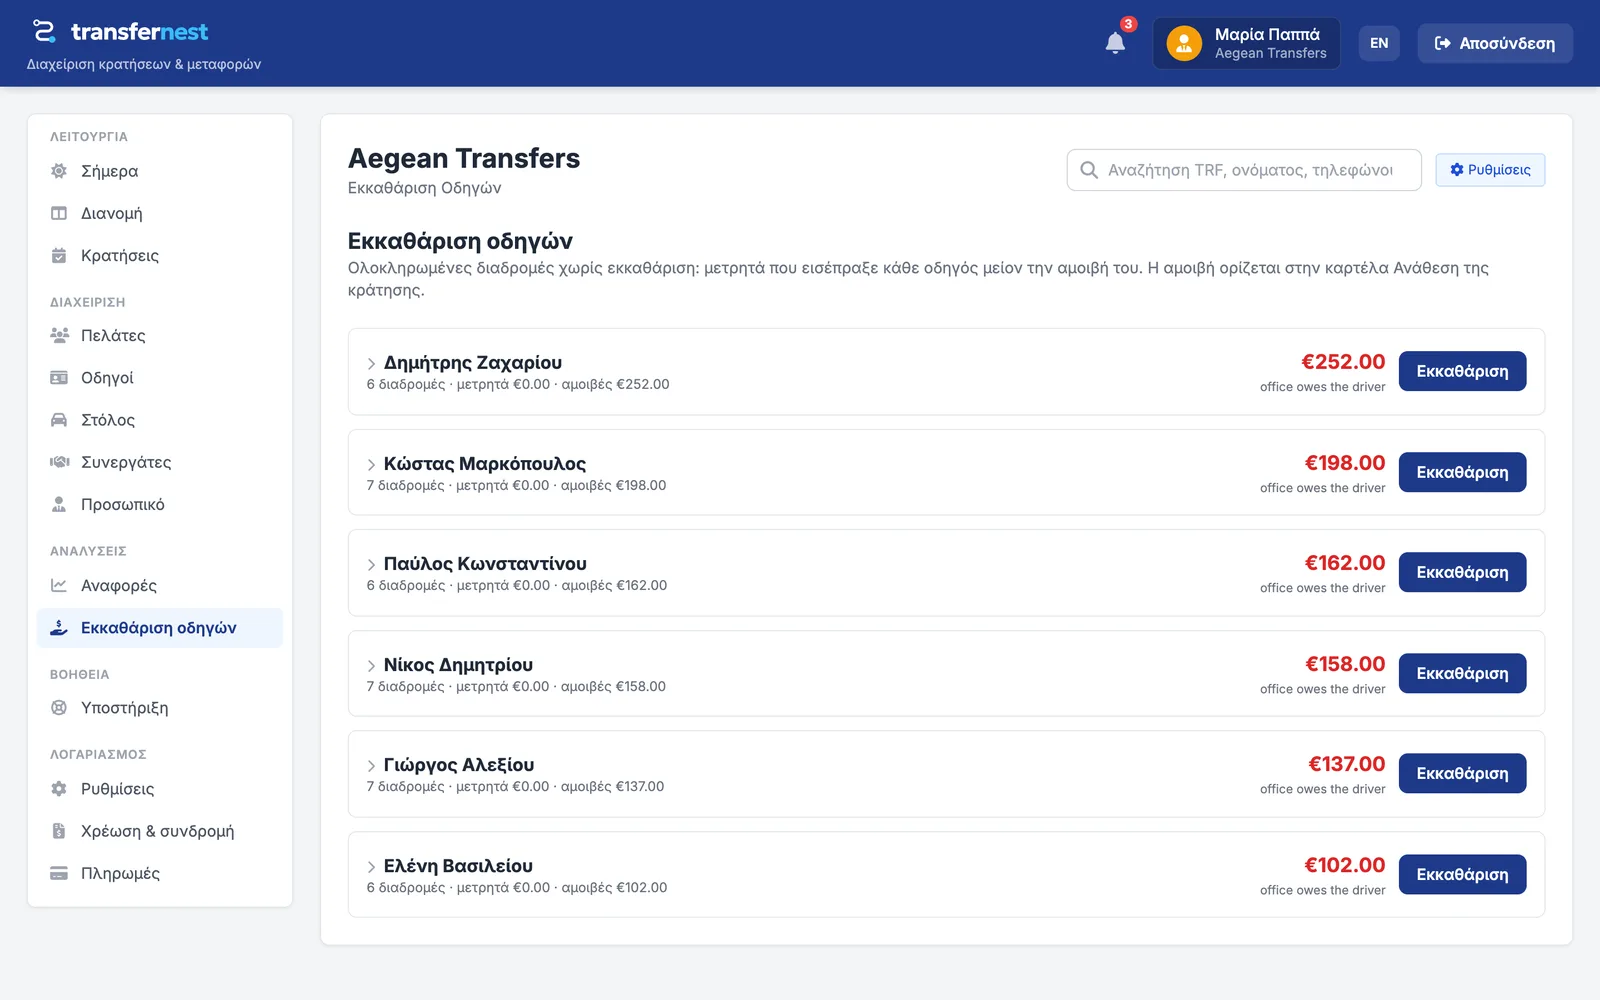
Task: Open Αναφορές in sidebar menu
Action: point(160,585)
